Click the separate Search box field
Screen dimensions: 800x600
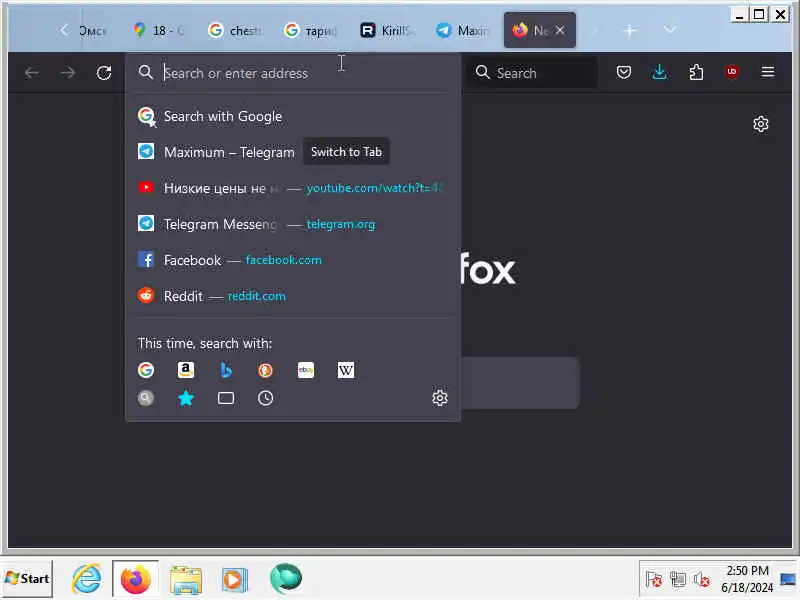tap(532, 73)
